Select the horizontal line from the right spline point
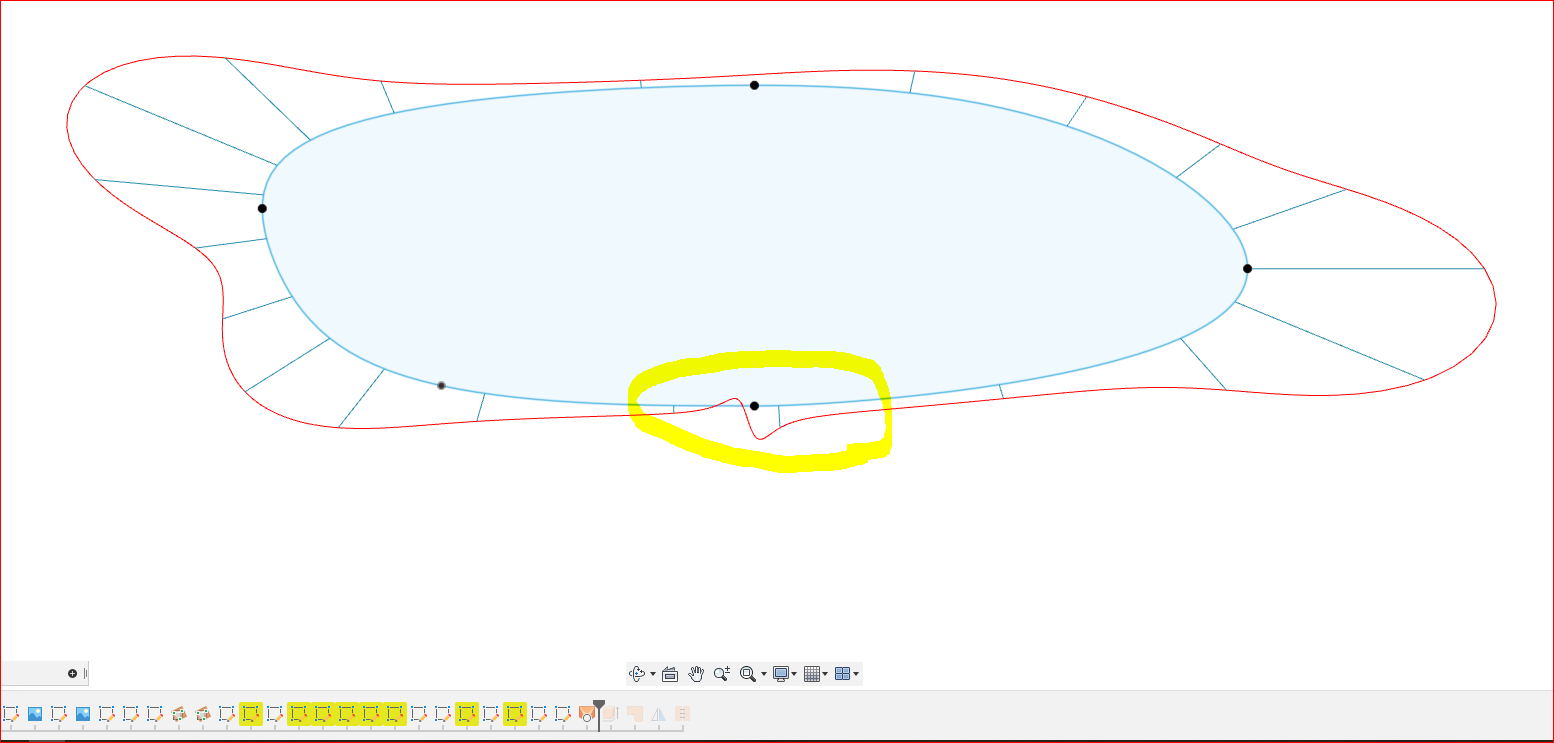1554x743 pixels. (x=1366, y=268)
